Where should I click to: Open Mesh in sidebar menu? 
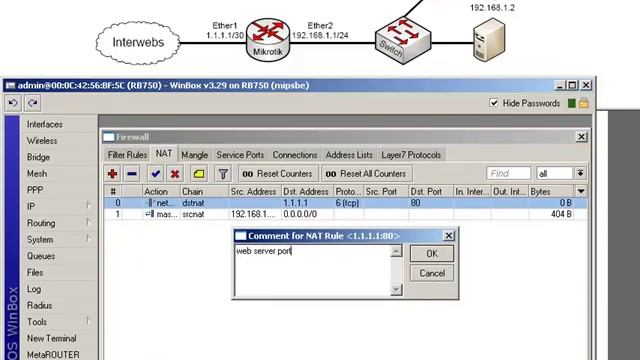tap(37, 174)
